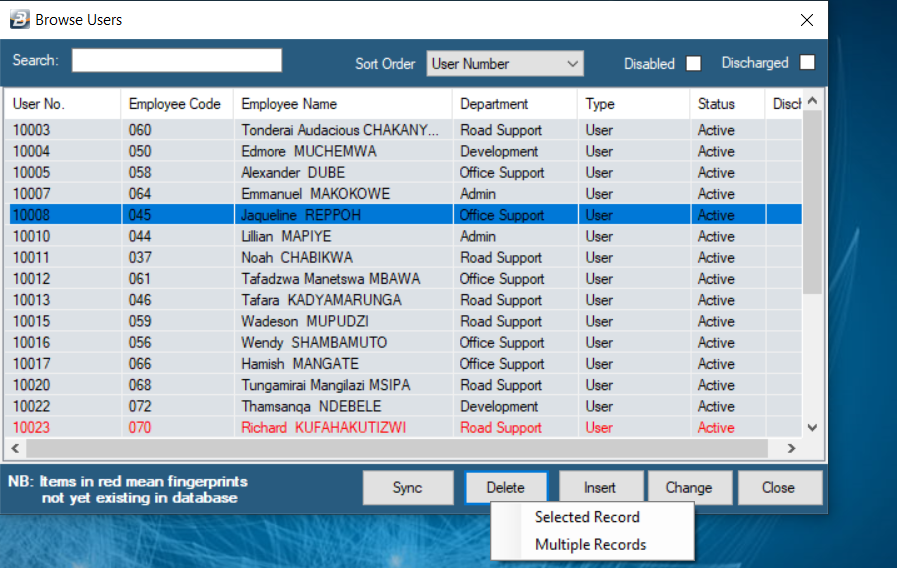Click the horizontal scrollbar left arrow

(x=15, y=448)
